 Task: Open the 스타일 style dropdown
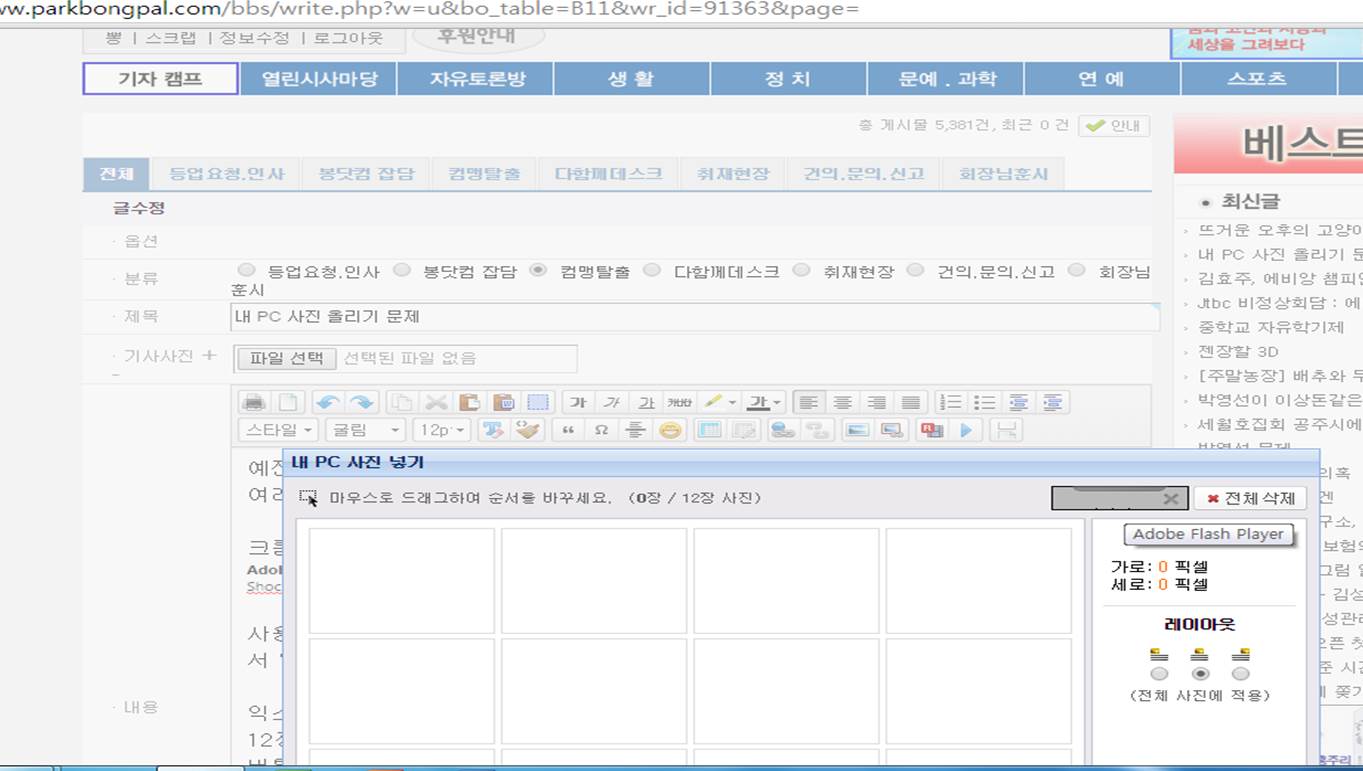[278, 430]
